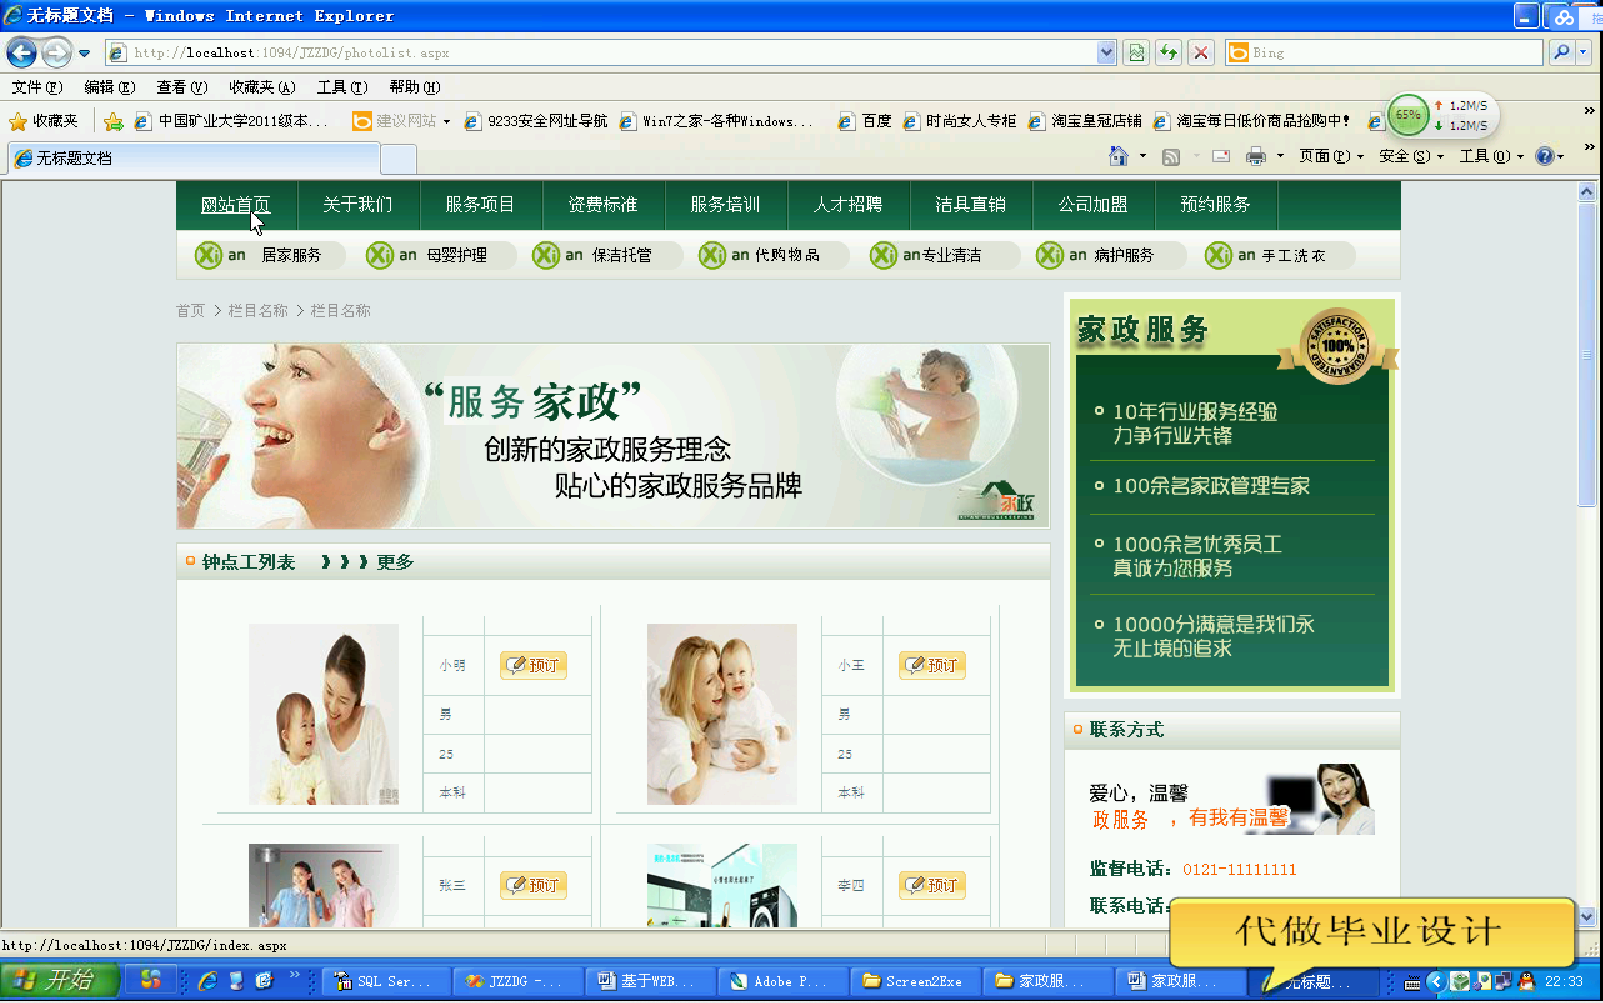Open the 百度 favorite link

tap(865, 121)
